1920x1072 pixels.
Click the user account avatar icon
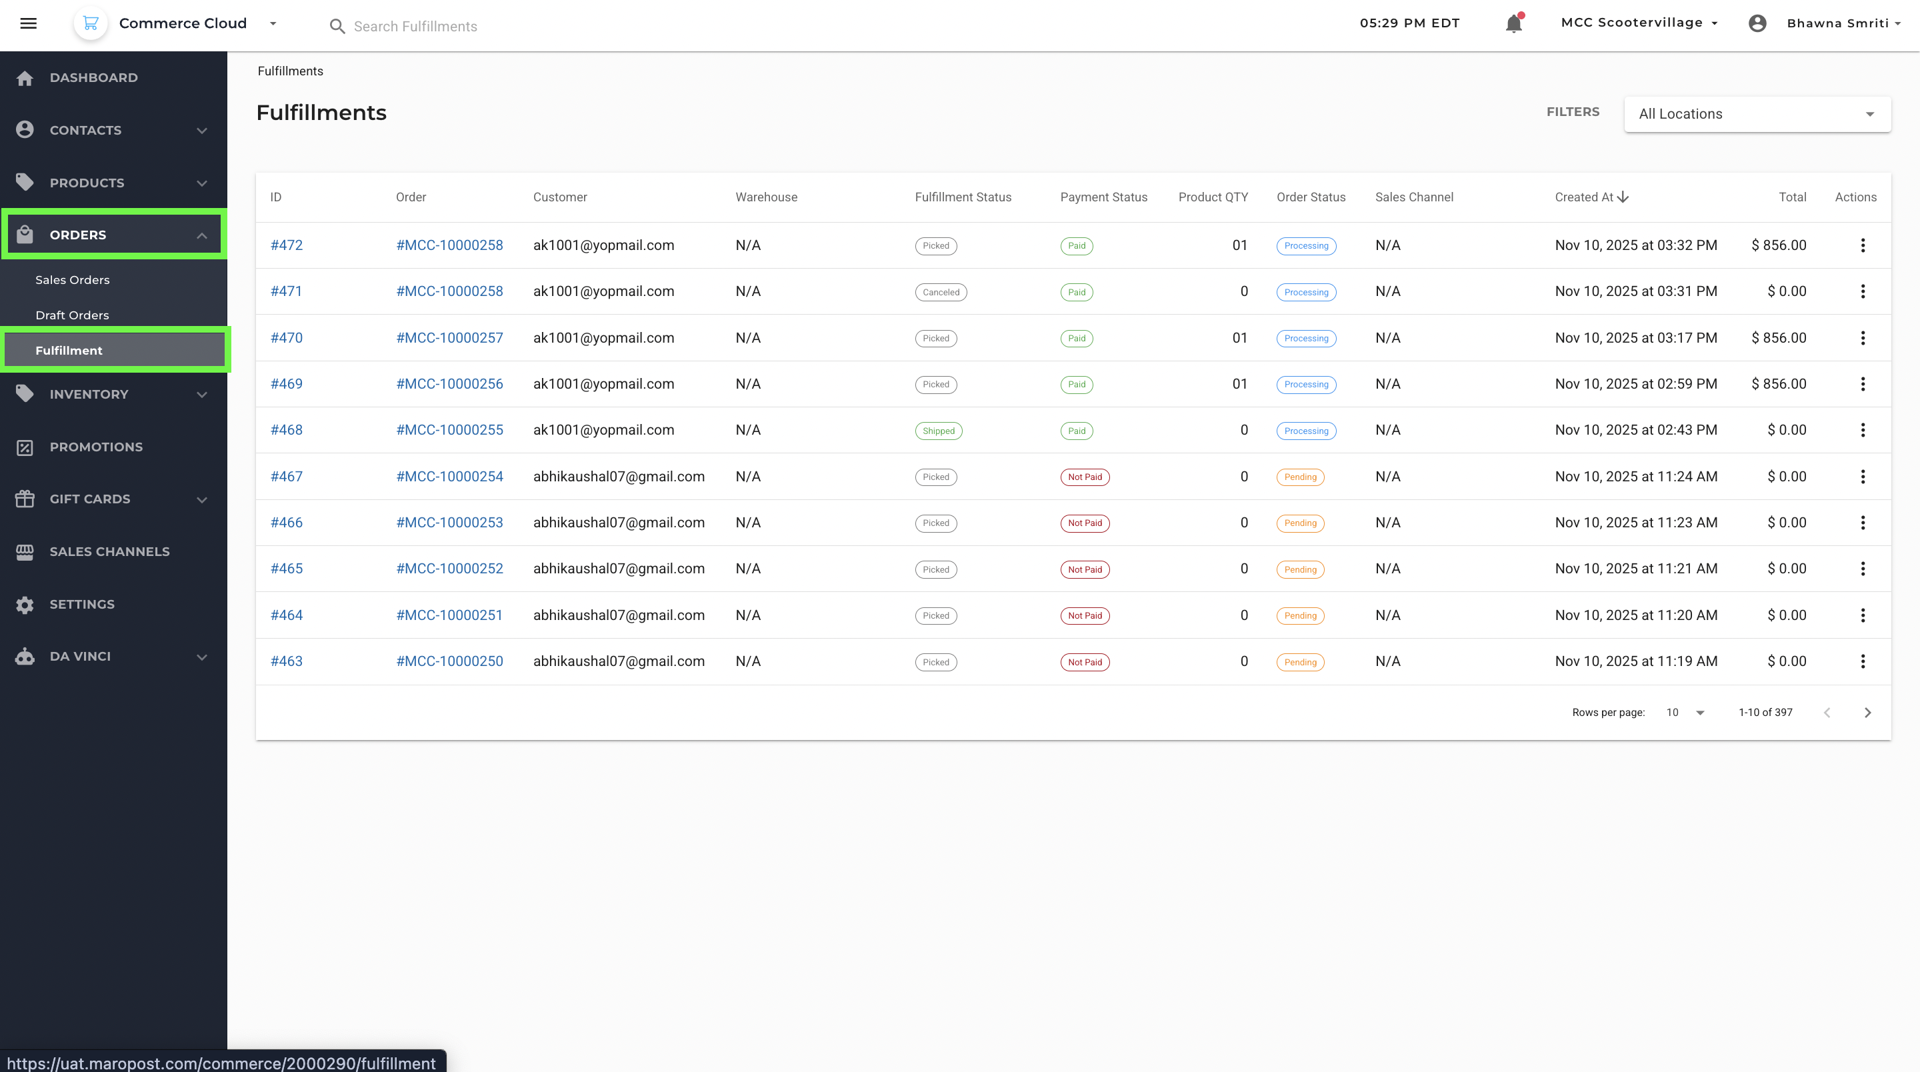1757,23
